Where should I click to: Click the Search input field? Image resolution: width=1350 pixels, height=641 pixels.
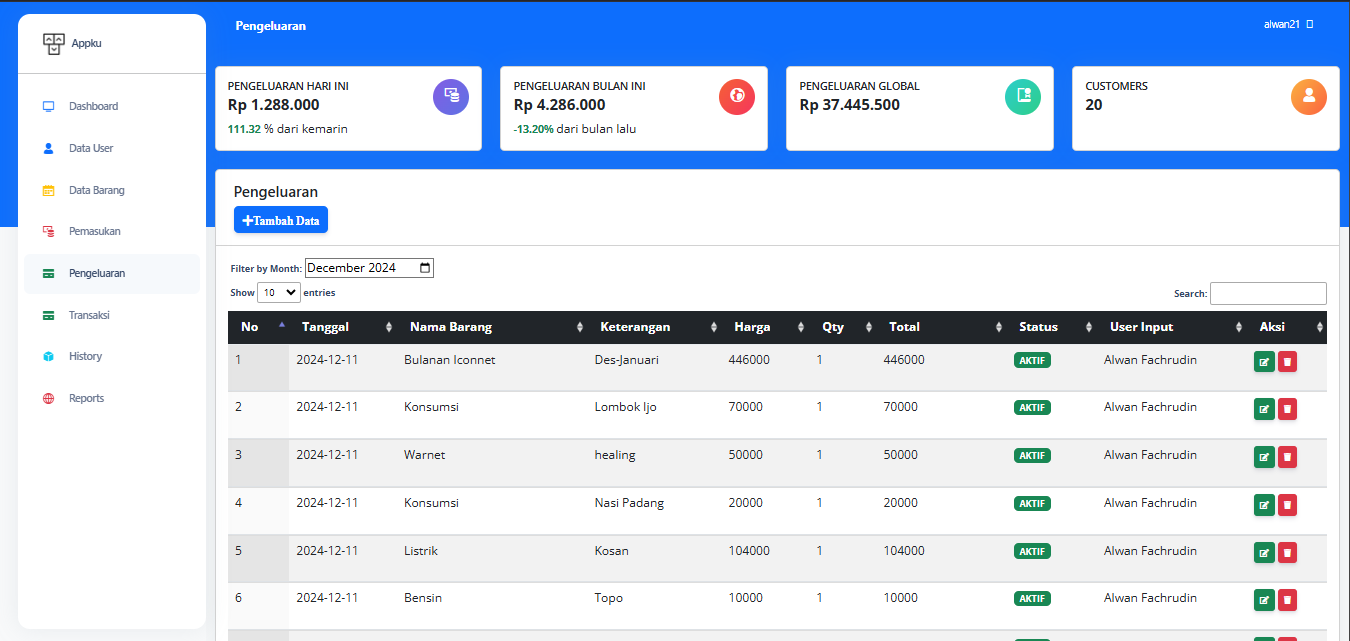point(1268,294)
